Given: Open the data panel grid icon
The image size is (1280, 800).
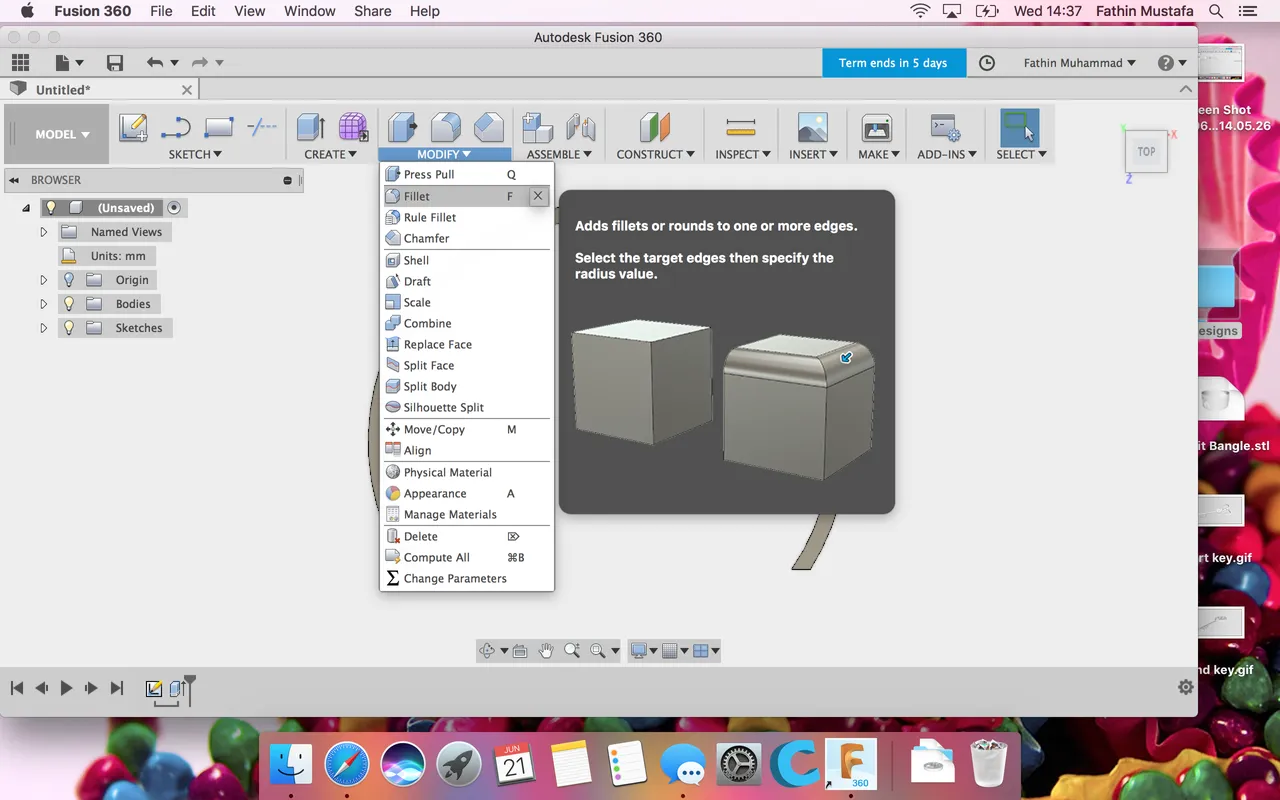Looking at the screenshot, I should 20,63.
